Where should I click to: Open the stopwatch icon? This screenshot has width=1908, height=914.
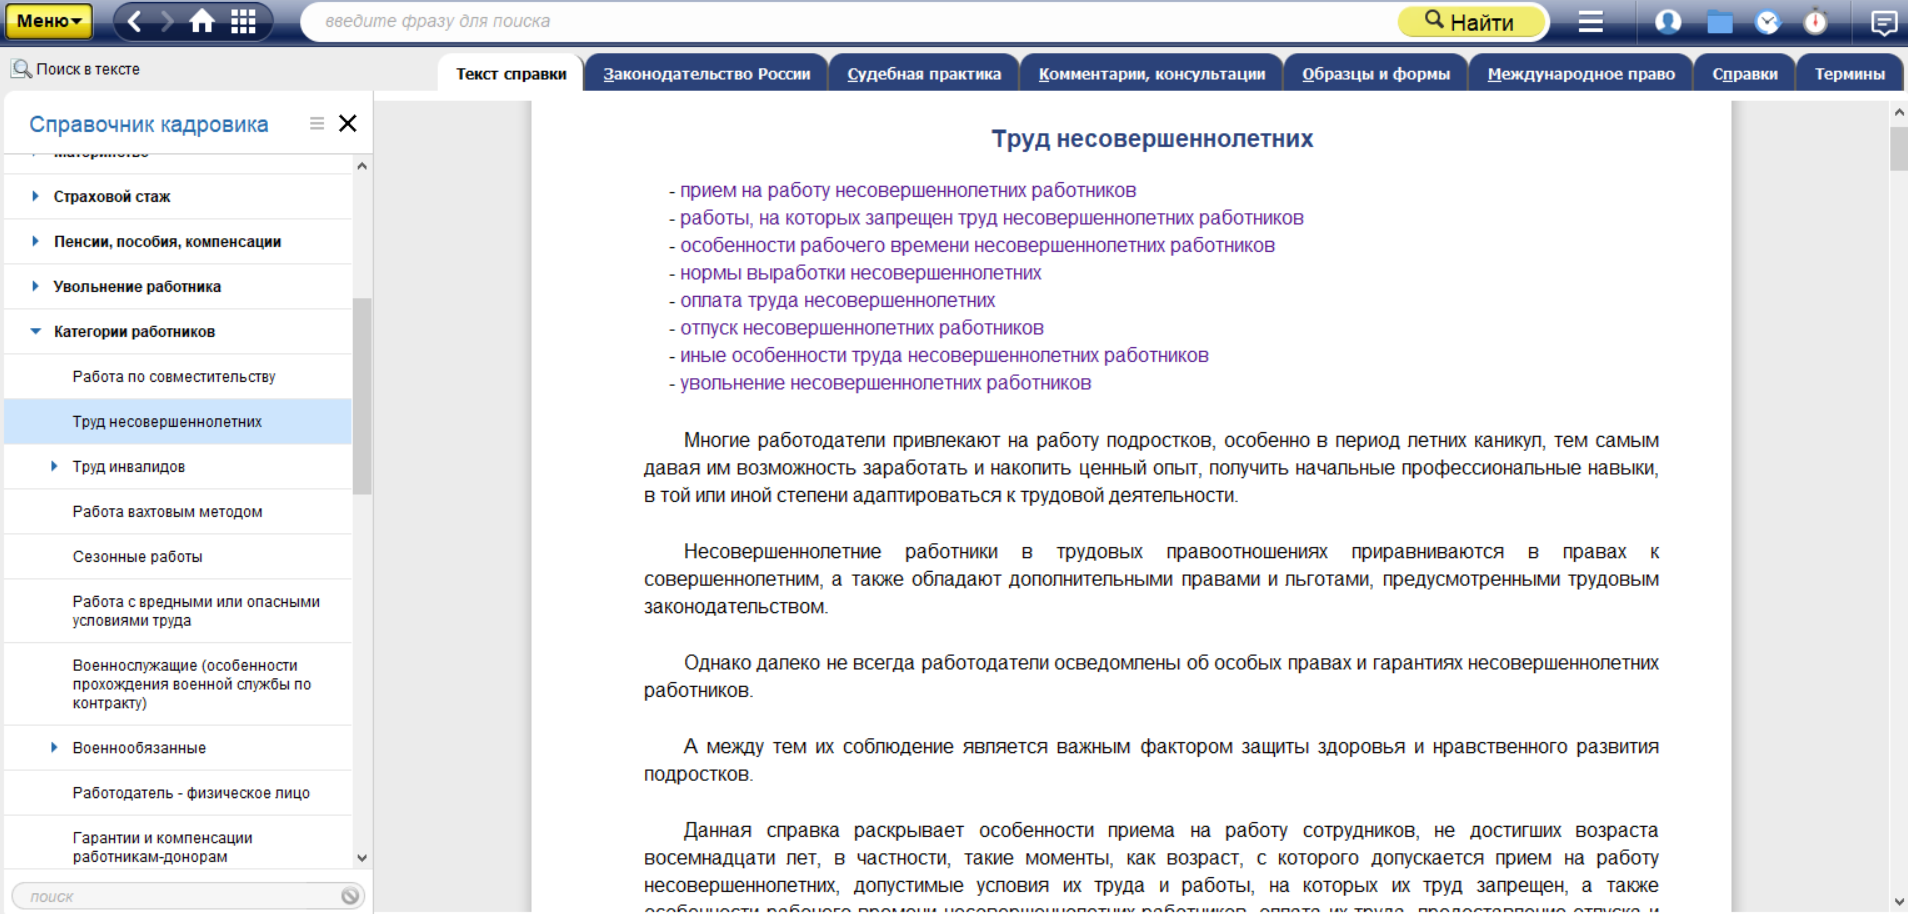pos(1815,21)
